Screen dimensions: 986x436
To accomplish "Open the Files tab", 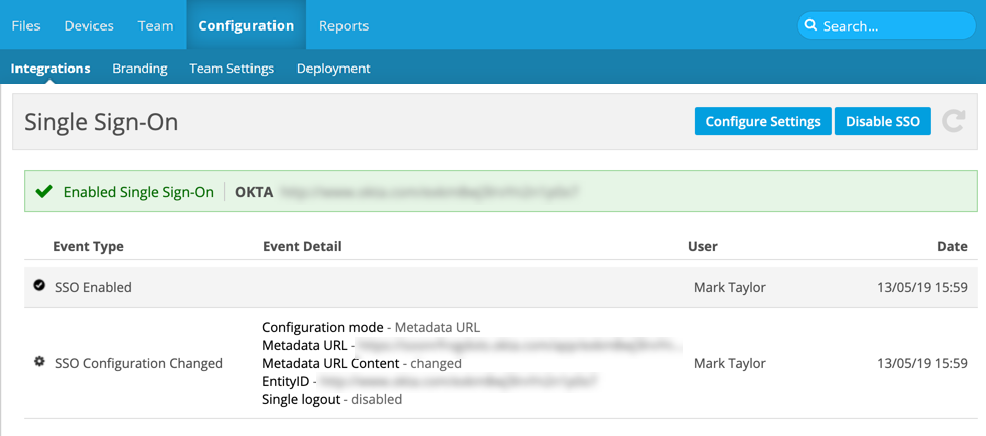I will click(x=26, y=26).
